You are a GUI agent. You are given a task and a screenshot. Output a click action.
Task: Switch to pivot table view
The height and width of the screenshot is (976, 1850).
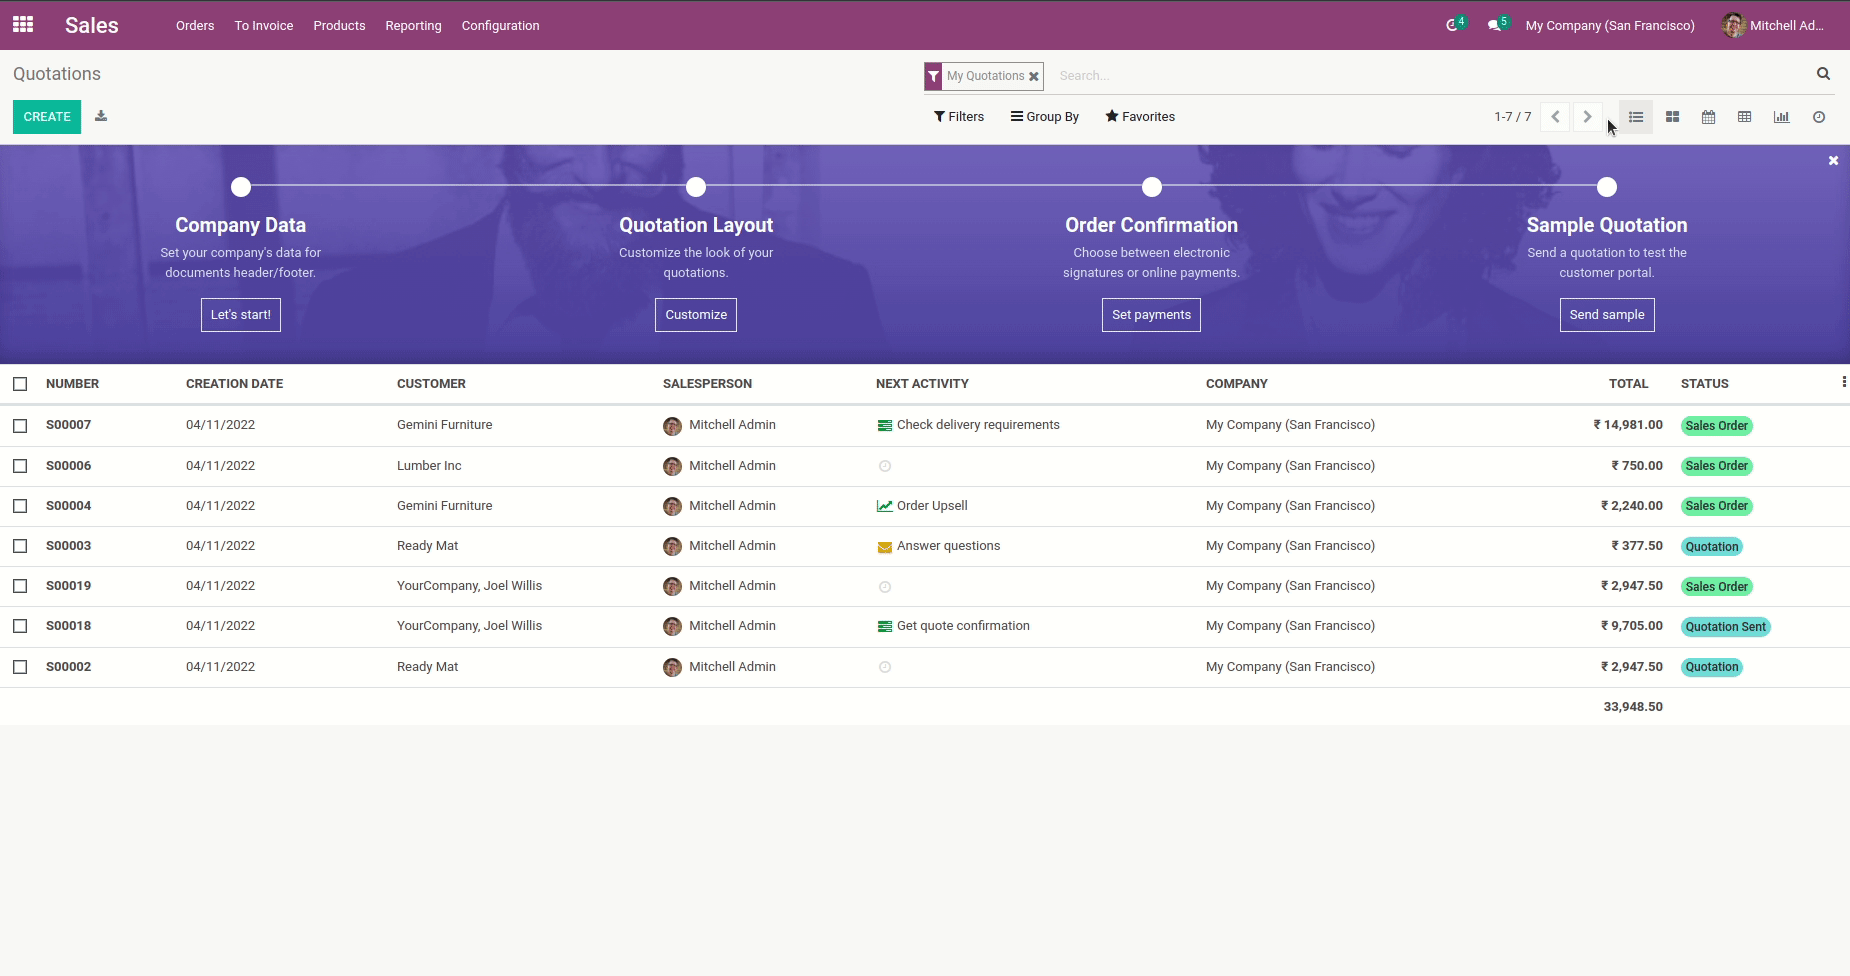1744,117
